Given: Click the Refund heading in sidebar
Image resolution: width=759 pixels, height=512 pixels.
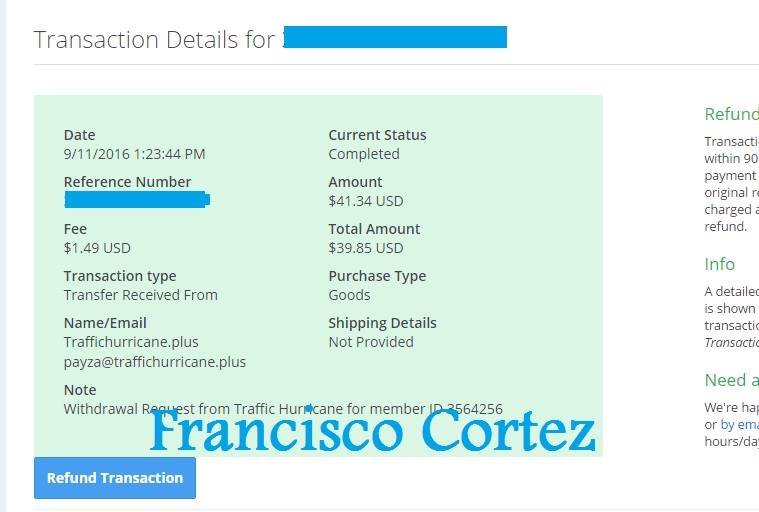Looking at the screenshot, I should pyautogui.click(x=731, y=114).
